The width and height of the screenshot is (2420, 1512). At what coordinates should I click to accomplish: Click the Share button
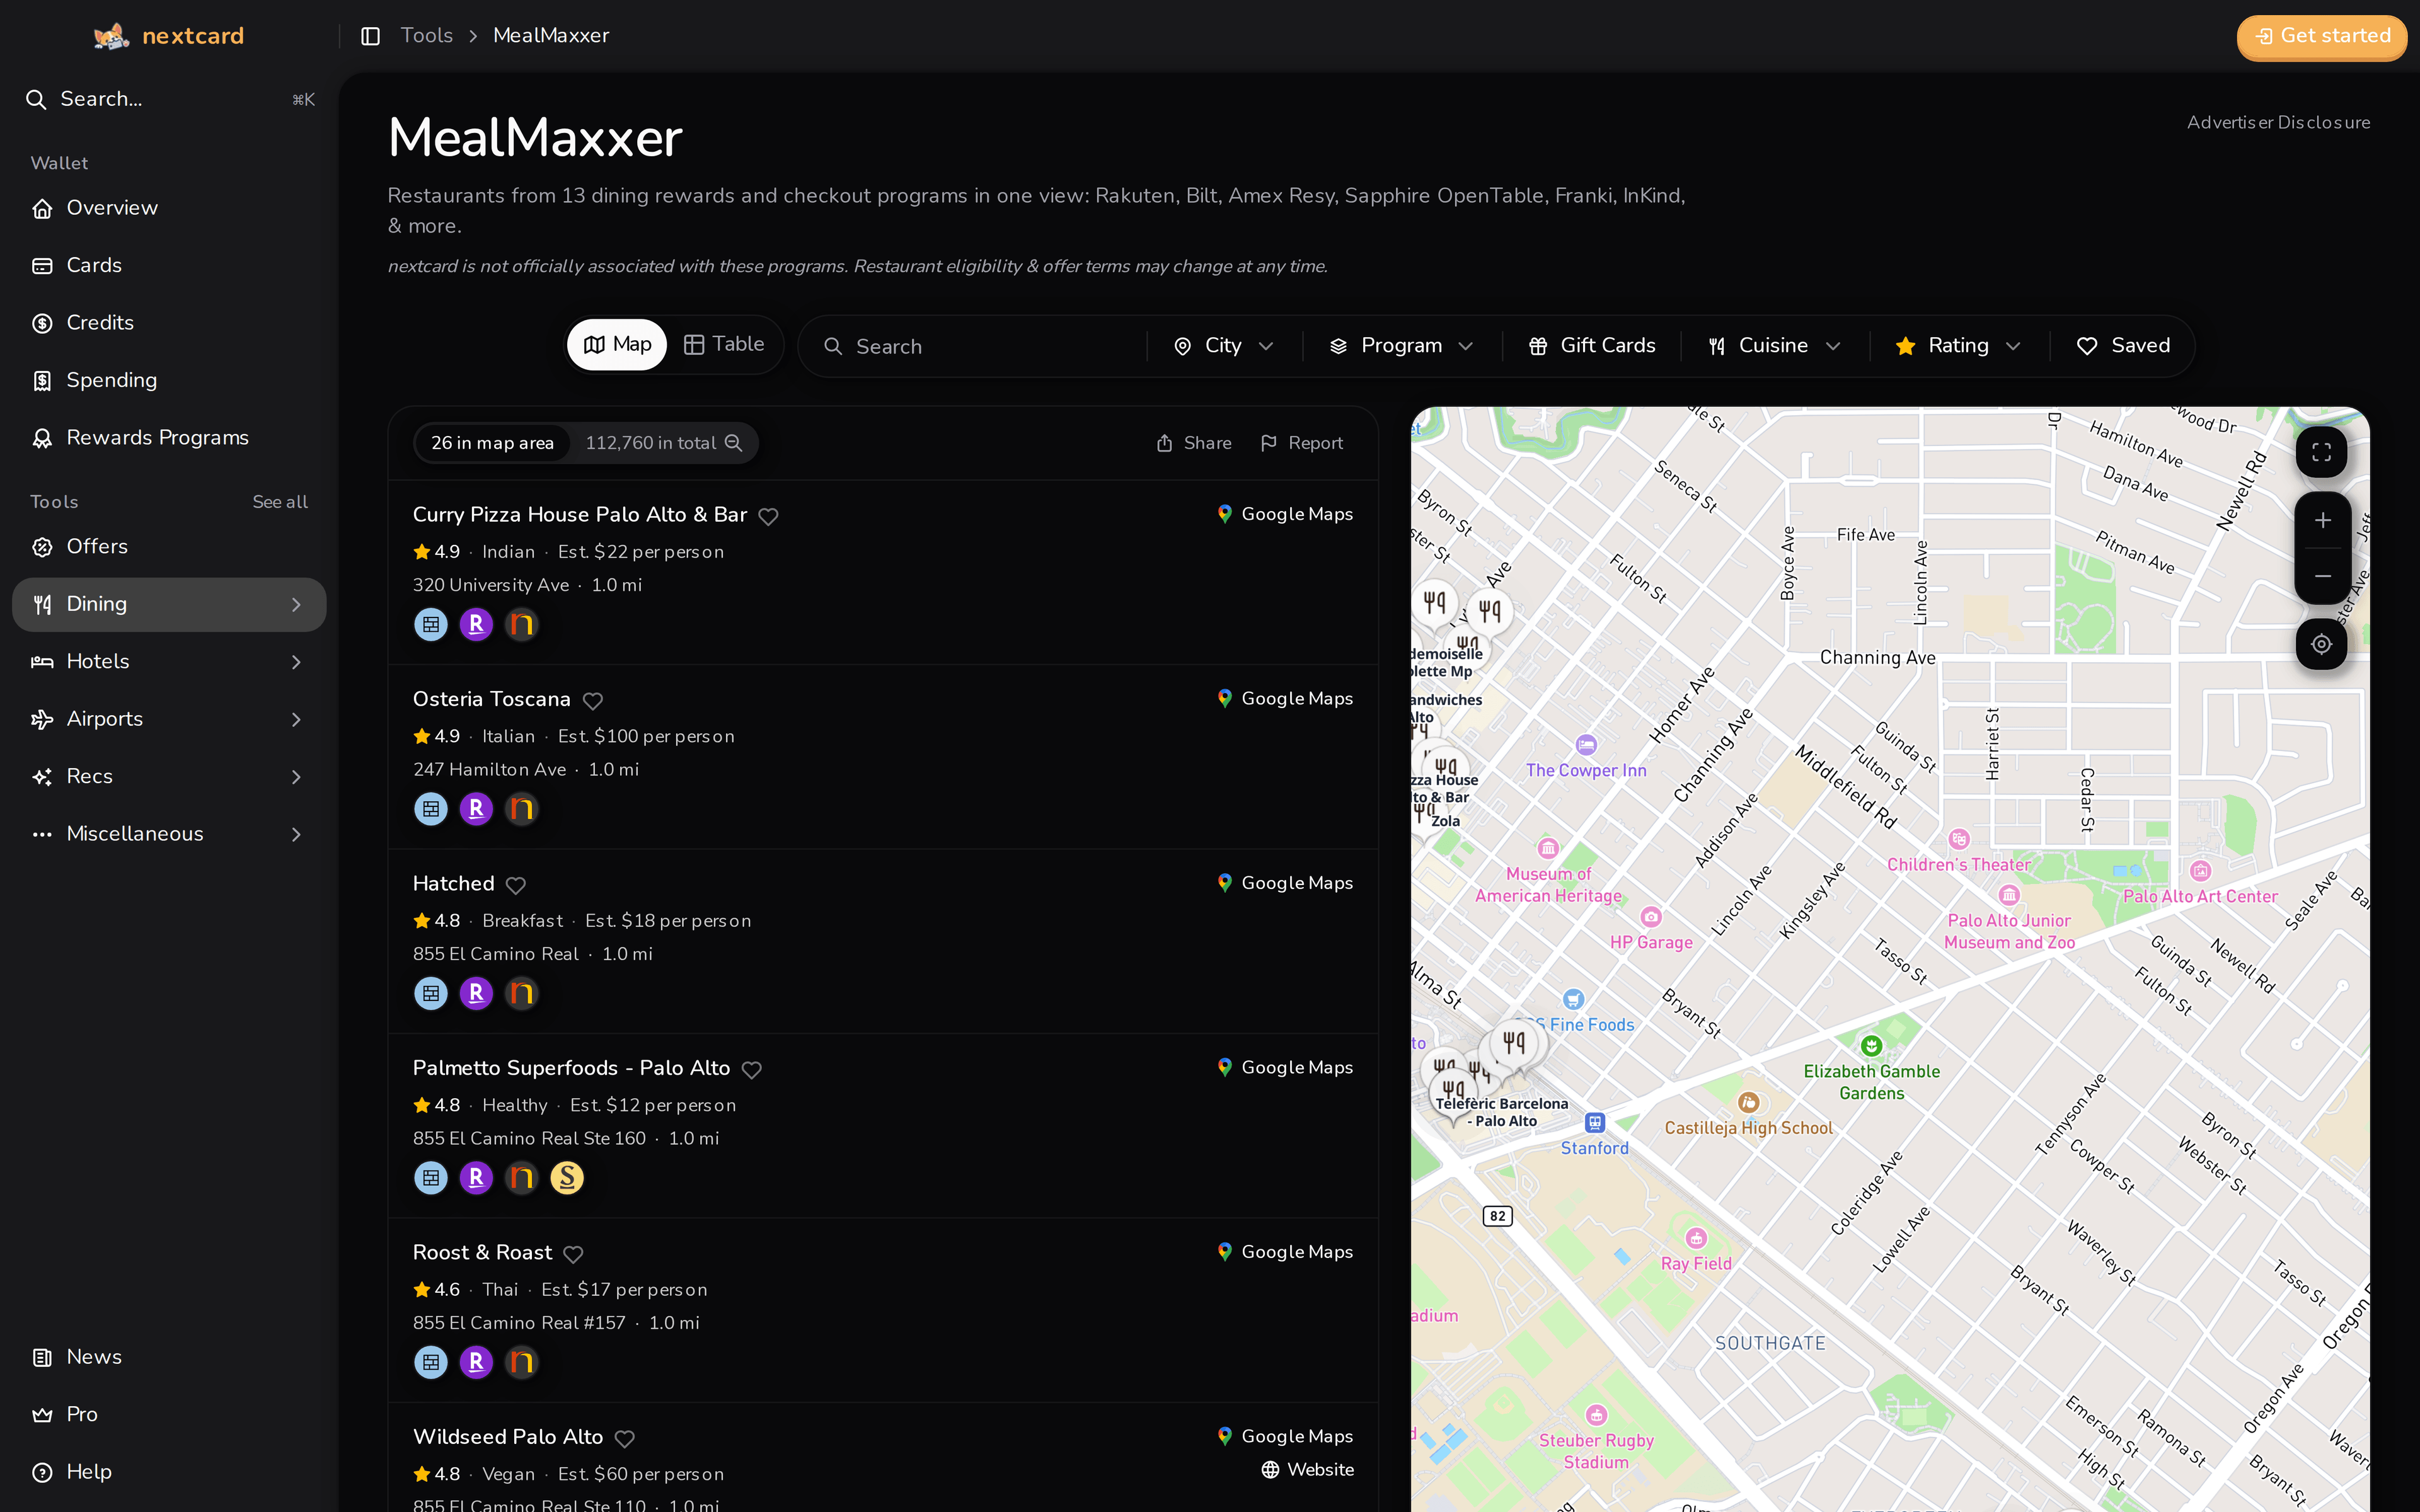coord(1194,443)
